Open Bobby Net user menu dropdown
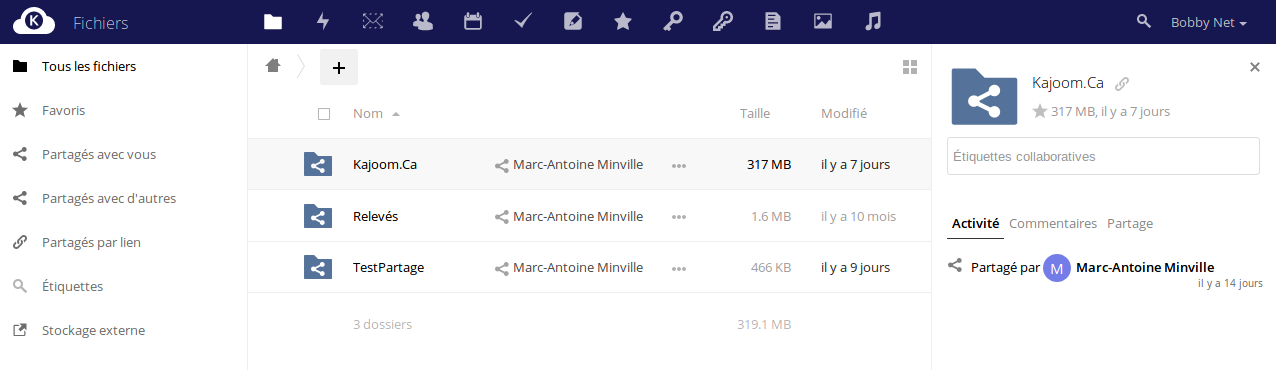 (x=1209, y=22)
